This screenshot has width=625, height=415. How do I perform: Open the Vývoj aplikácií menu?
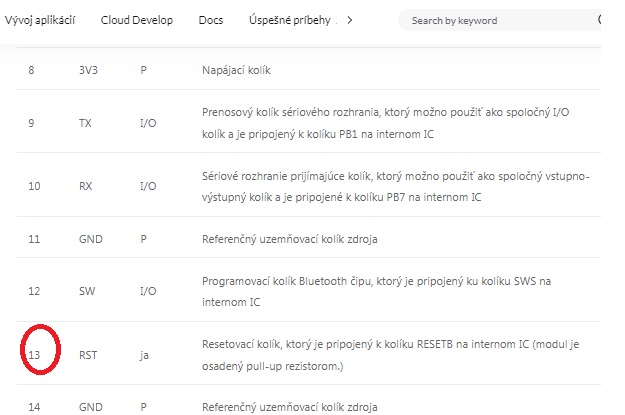[40, 20]
